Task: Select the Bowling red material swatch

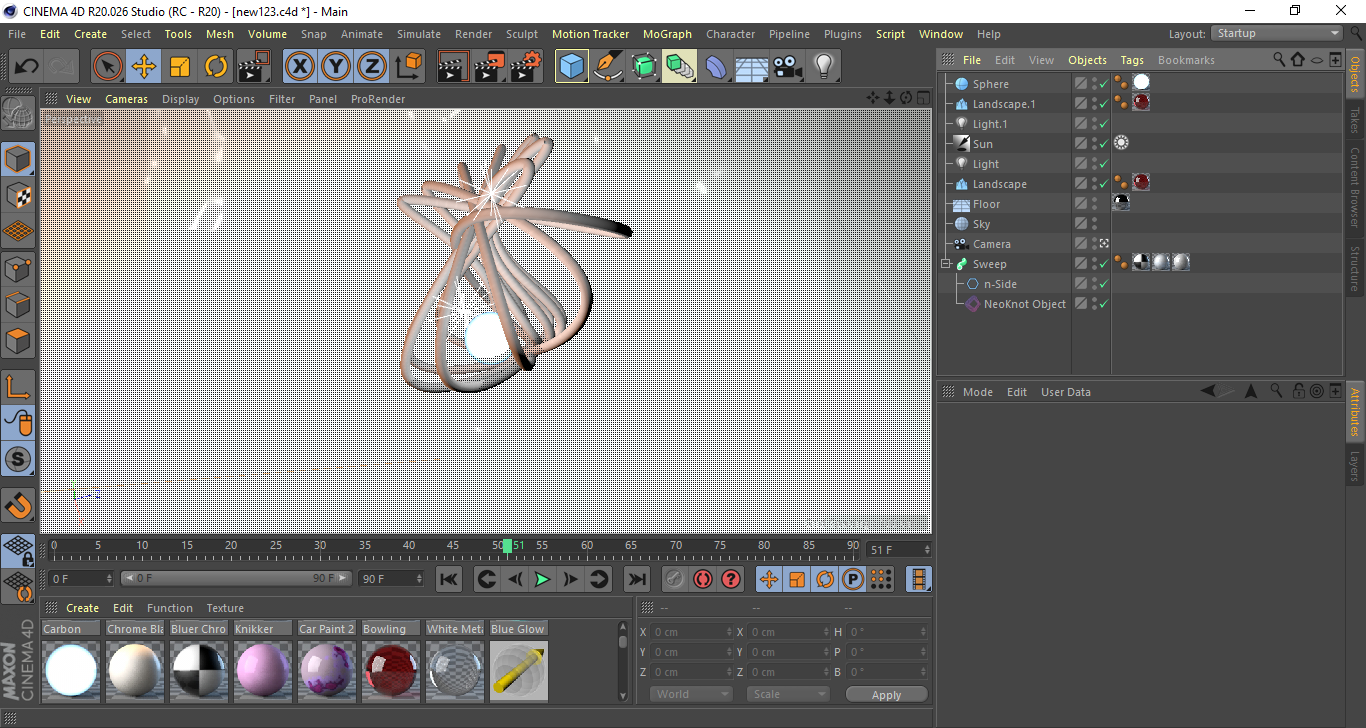Action: (x=390, y=670)
